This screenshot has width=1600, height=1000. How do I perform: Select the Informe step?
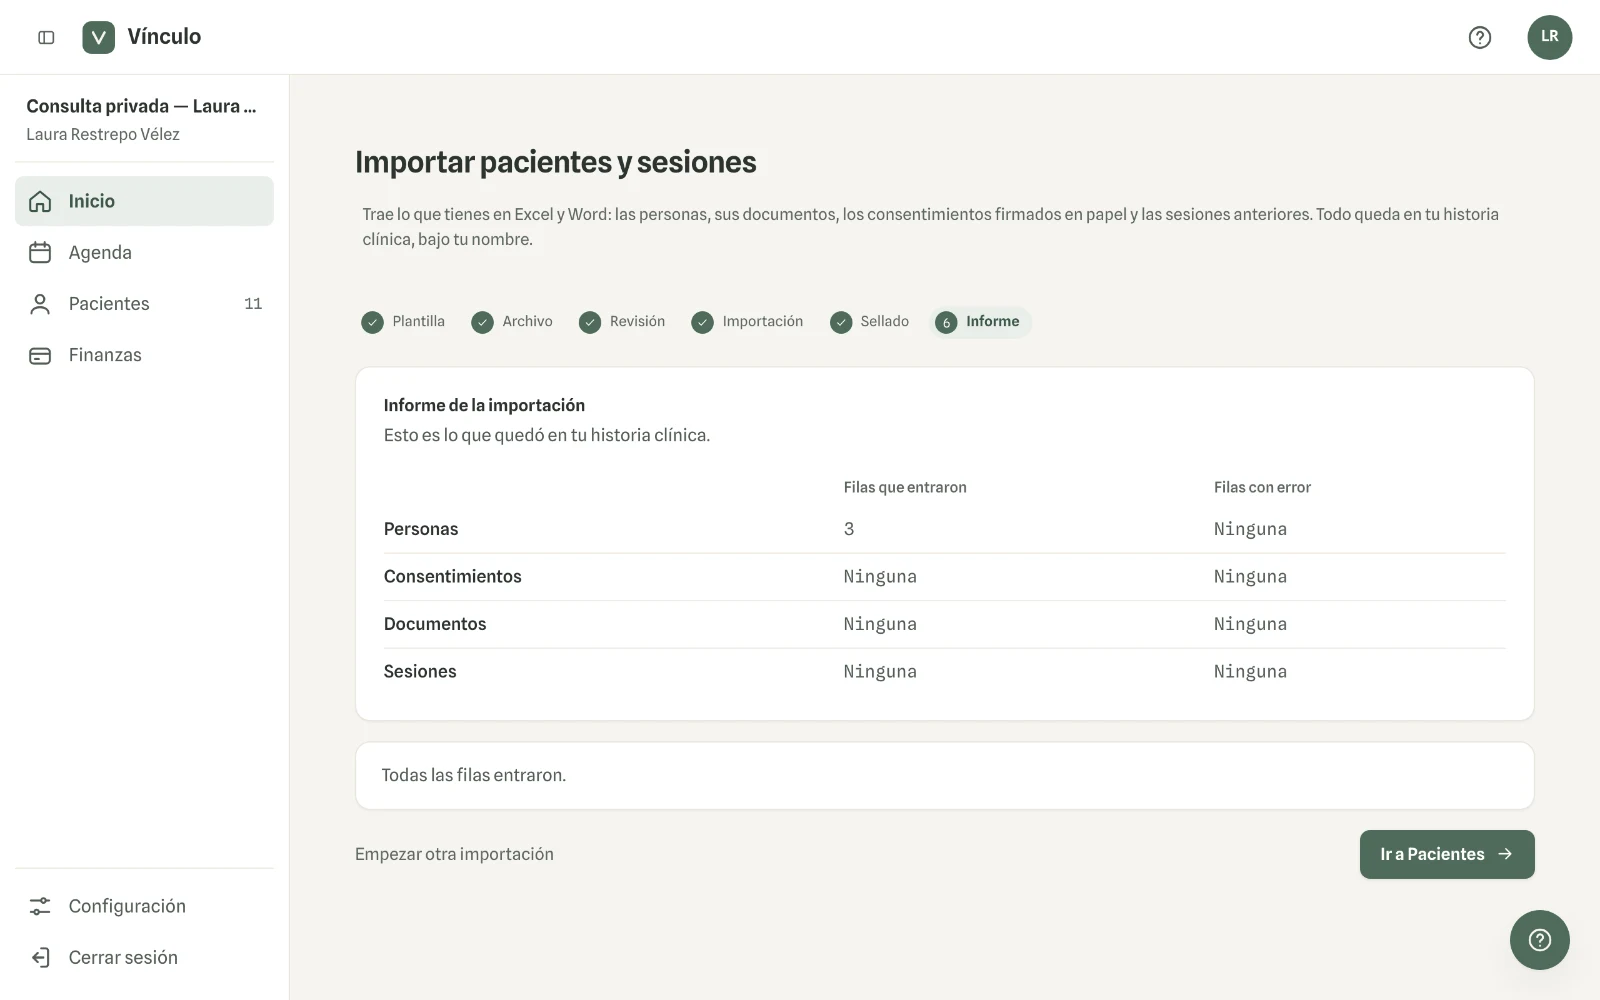coord(980,321)
